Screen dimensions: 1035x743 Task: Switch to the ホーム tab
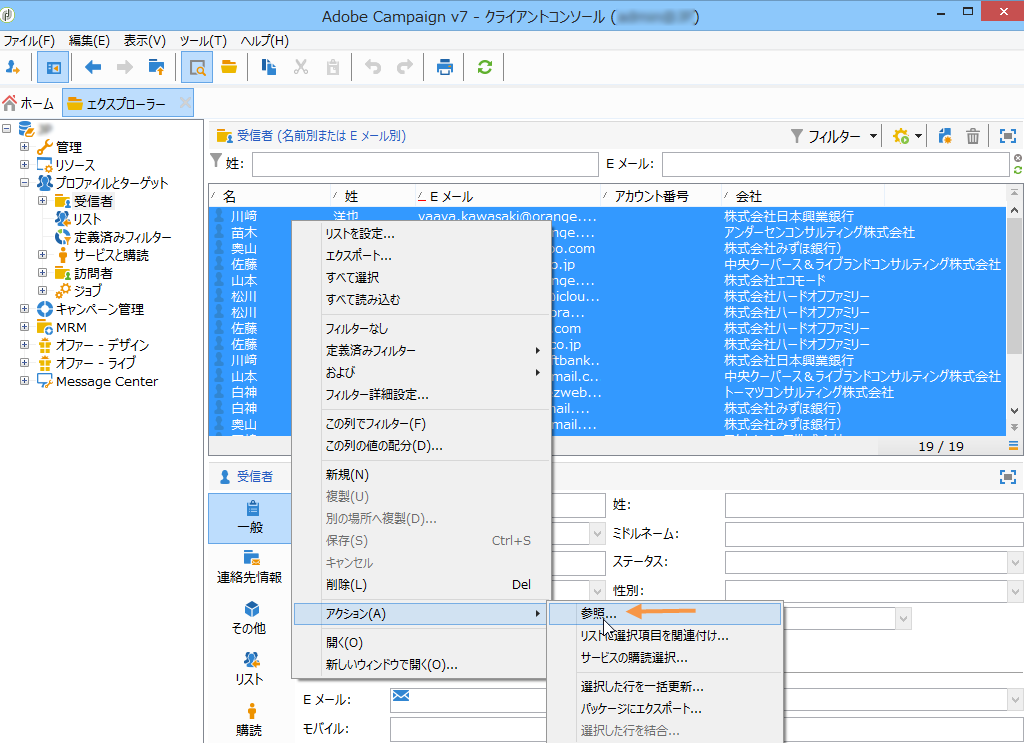tap(28, 104)
